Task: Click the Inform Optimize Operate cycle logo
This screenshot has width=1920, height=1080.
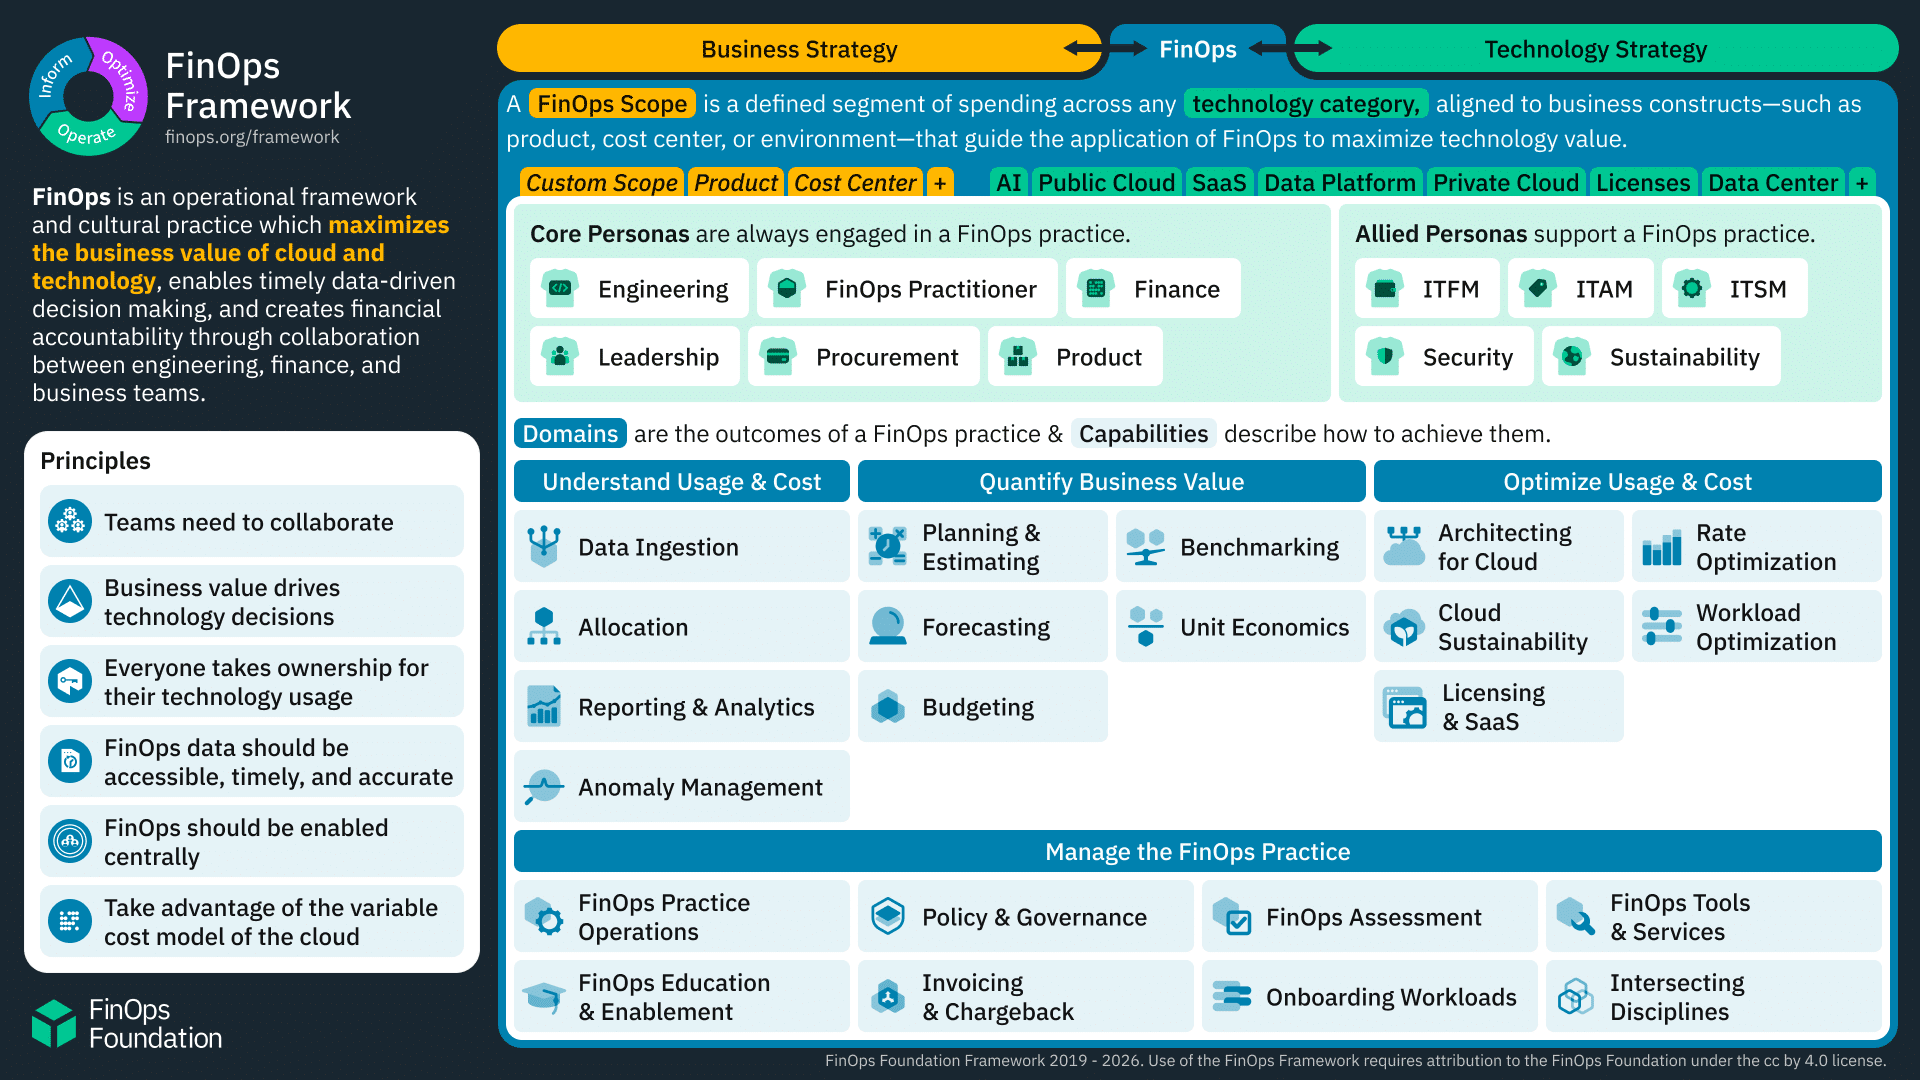Action: click(88, 96)
